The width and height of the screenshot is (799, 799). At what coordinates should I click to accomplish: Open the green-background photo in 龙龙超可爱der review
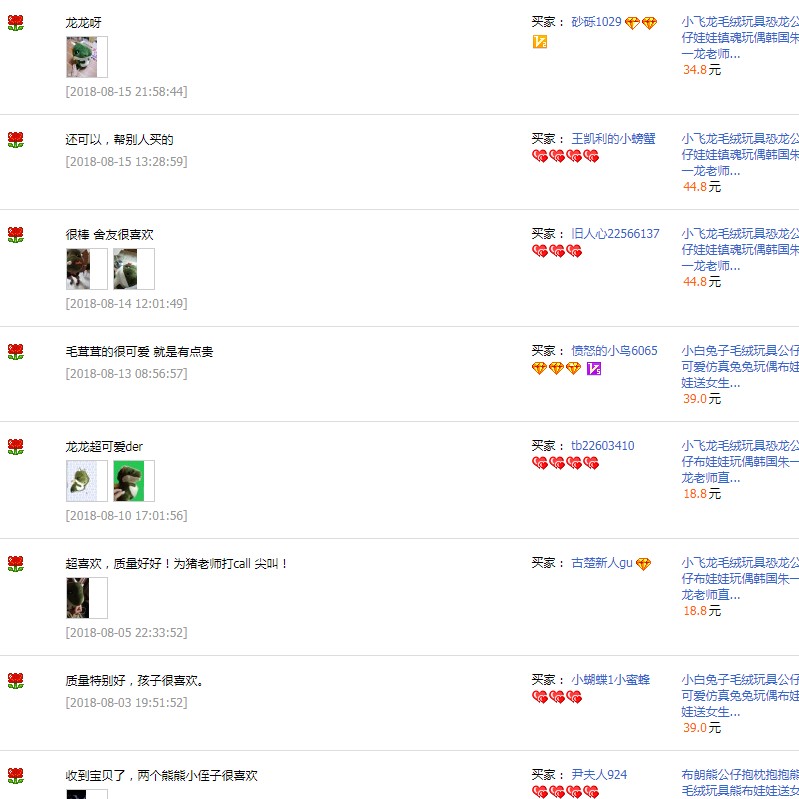[x=134, y=481]
